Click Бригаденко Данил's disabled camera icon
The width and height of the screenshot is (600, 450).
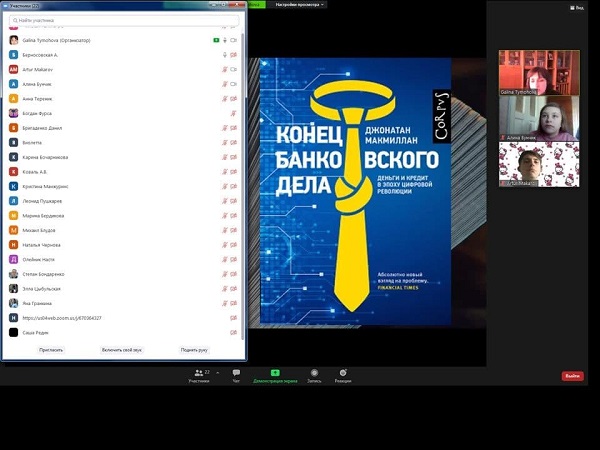[x=233, y=128]
